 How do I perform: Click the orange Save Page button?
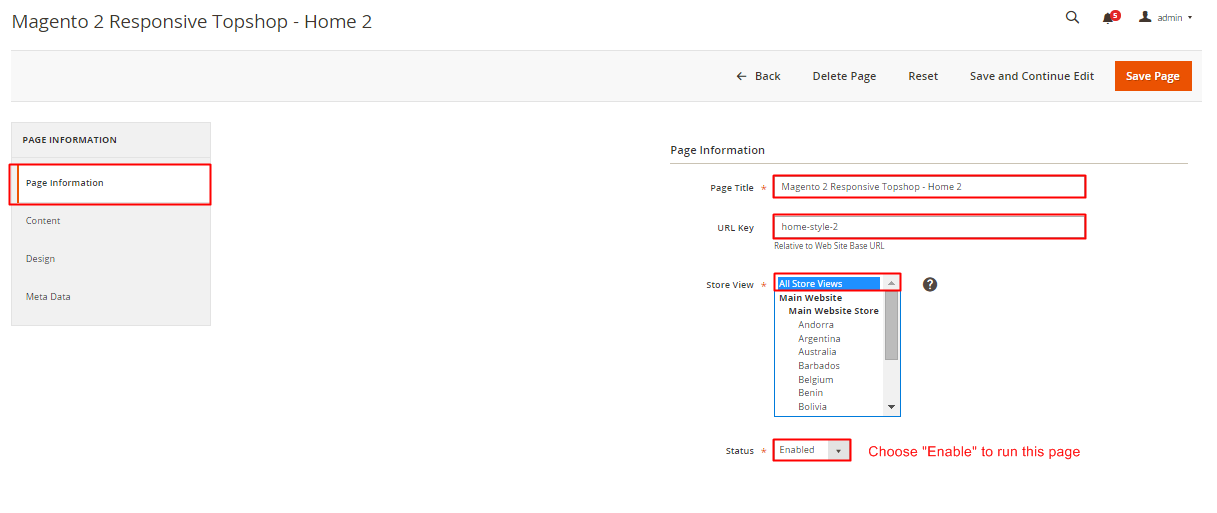pos(1153,76)
